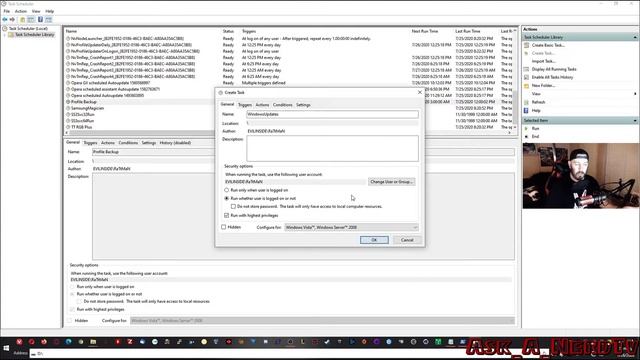The width and height of the screenshot is (640, 360).
Task: Click the Help icon in the toolbar
Action: (x=40, y=20)
